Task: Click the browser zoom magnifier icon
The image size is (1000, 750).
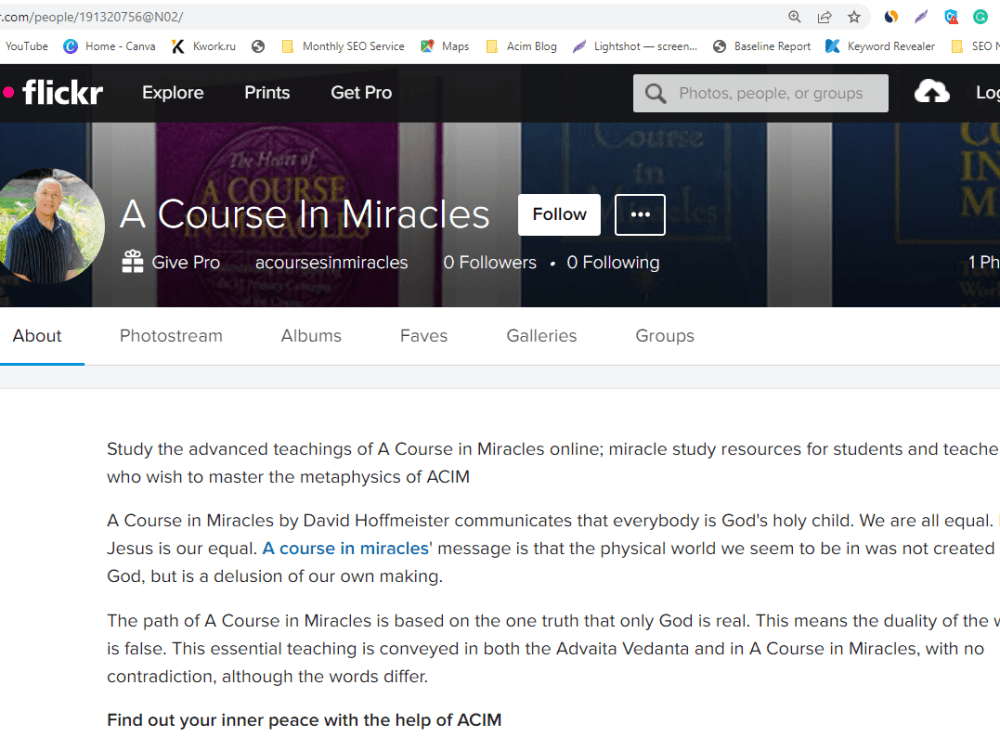Action: [x=794, y=17]
